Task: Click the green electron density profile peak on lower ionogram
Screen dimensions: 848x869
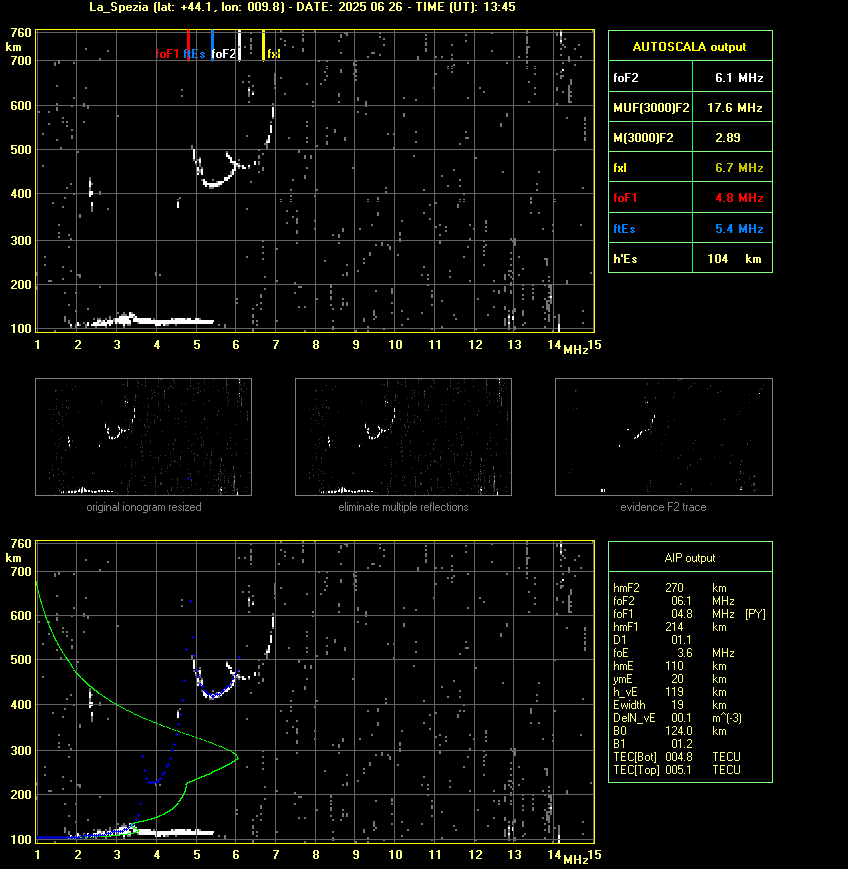Action: pos(237,757)
